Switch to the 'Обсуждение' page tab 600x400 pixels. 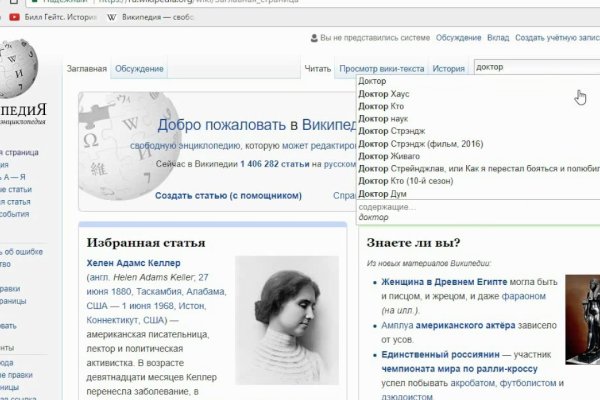tap(140, 69)
